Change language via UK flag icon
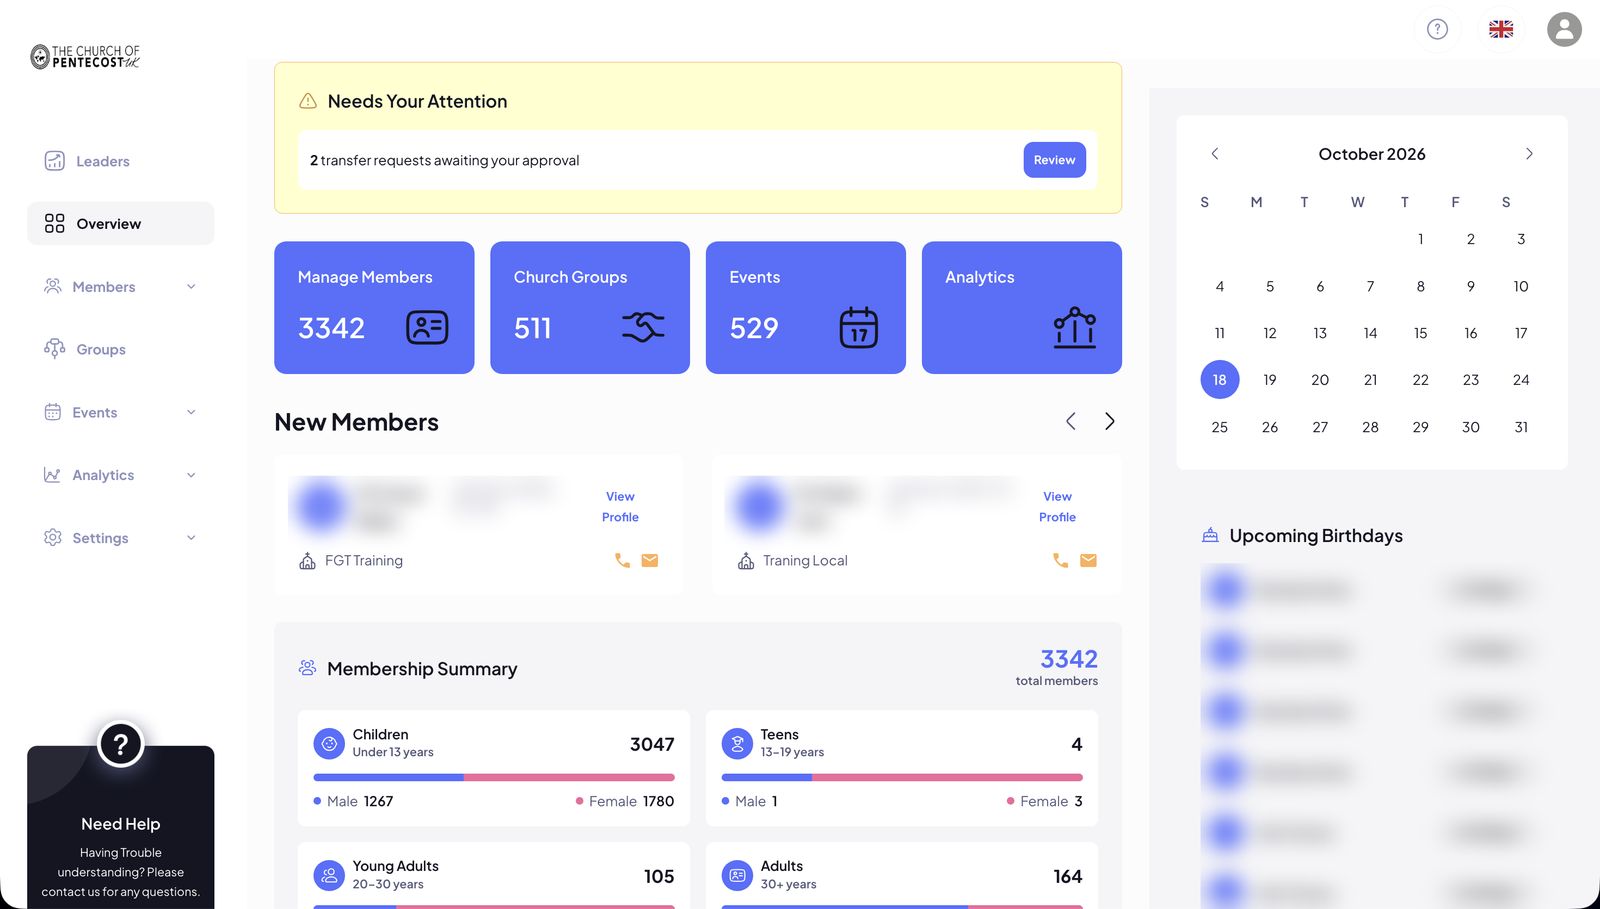This screenshot has width=1600, height=909. click(x=1501, y=29)
